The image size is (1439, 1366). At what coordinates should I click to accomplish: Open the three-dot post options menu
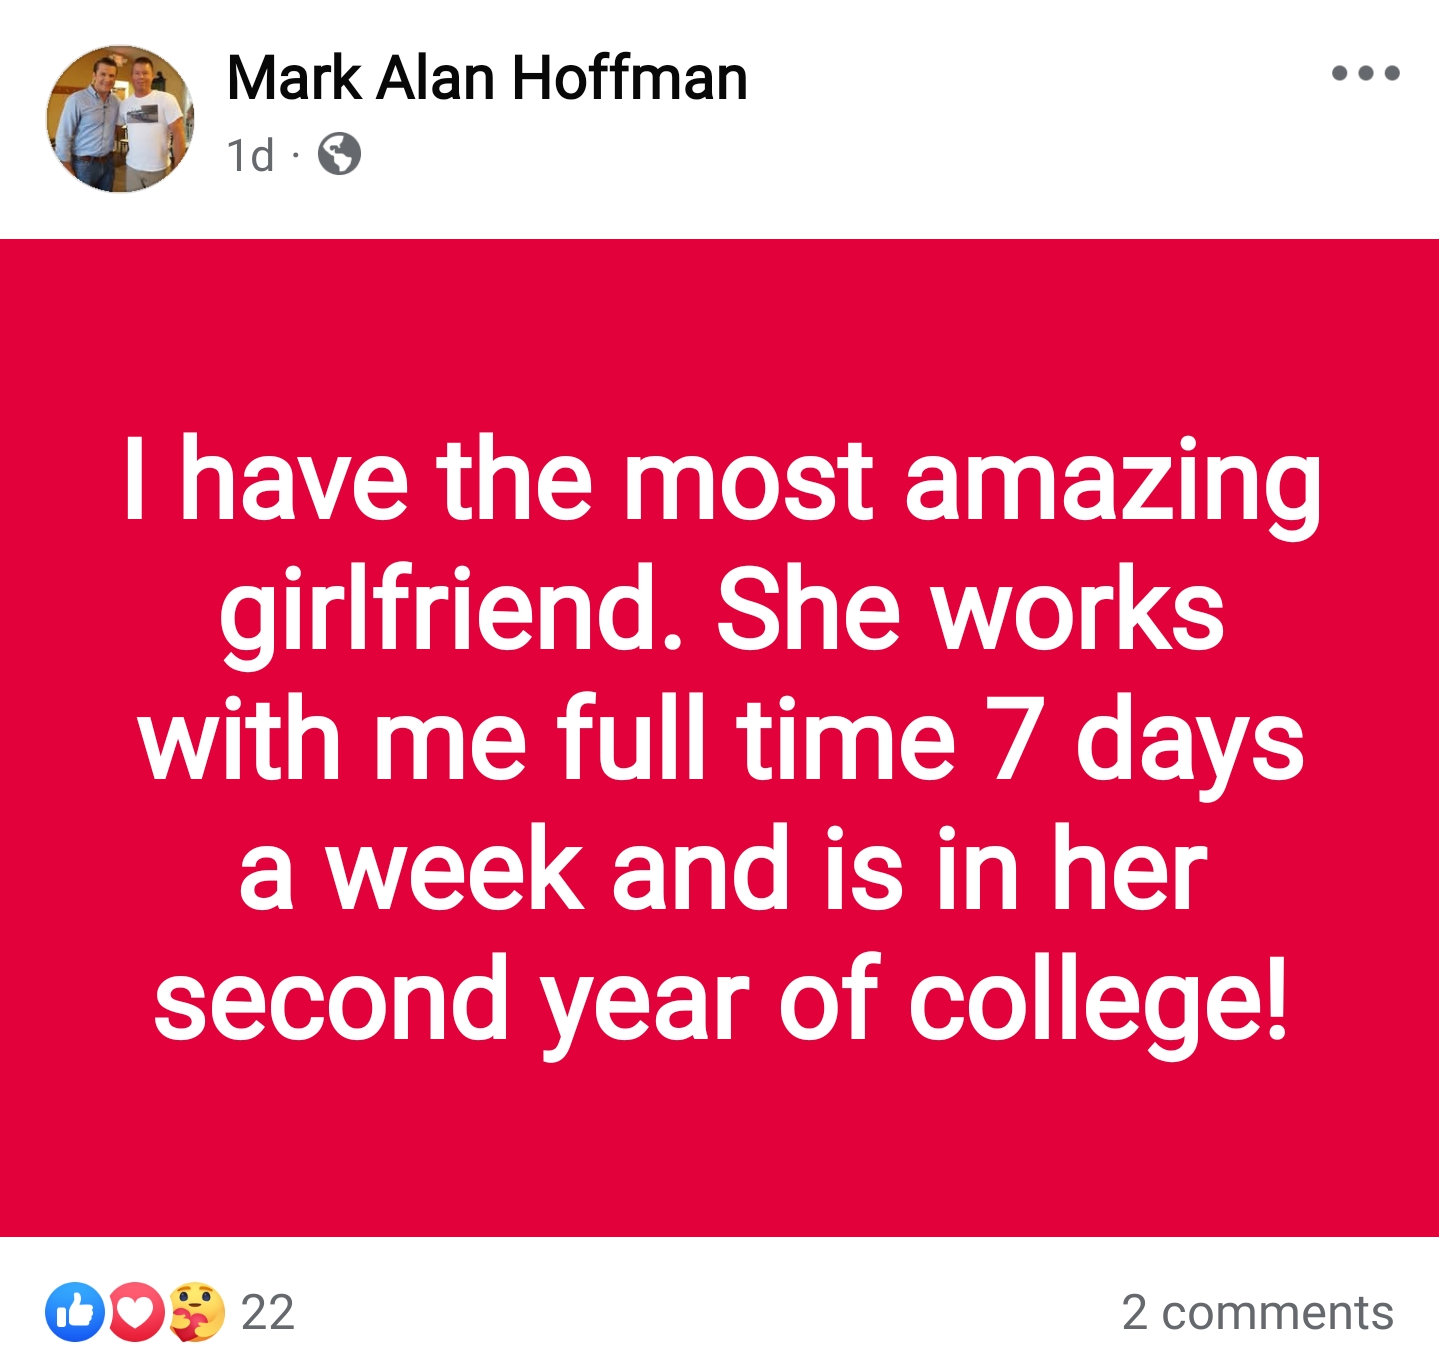[1365, 73]
